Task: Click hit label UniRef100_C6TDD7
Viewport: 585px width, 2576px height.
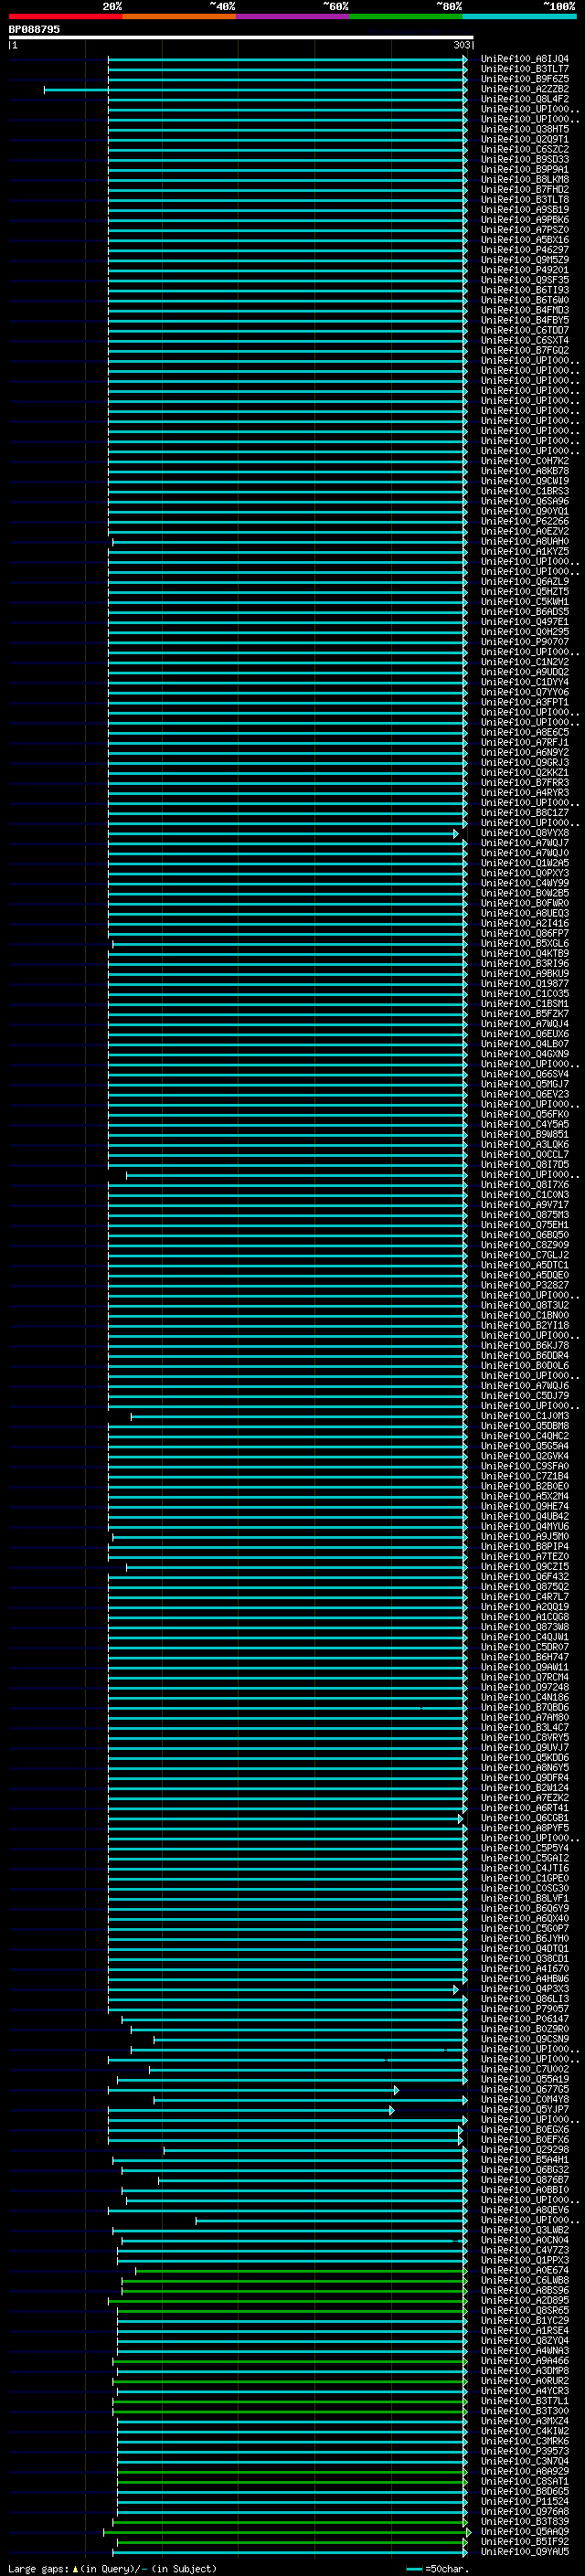Action: pos(524,330)
